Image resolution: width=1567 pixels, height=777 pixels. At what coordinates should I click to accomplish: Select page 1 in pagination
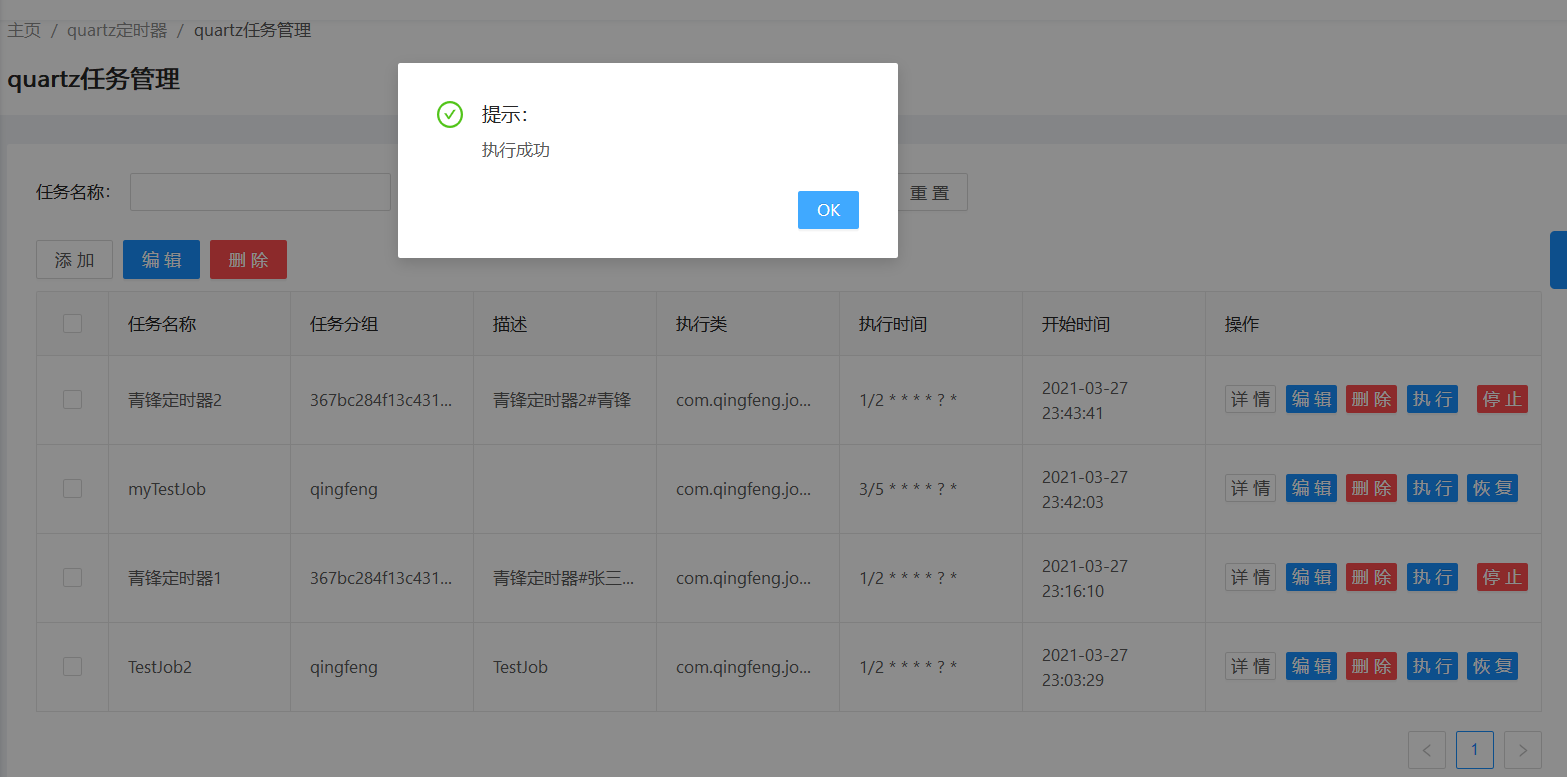pyautogui.click(x=1475, y=749)
